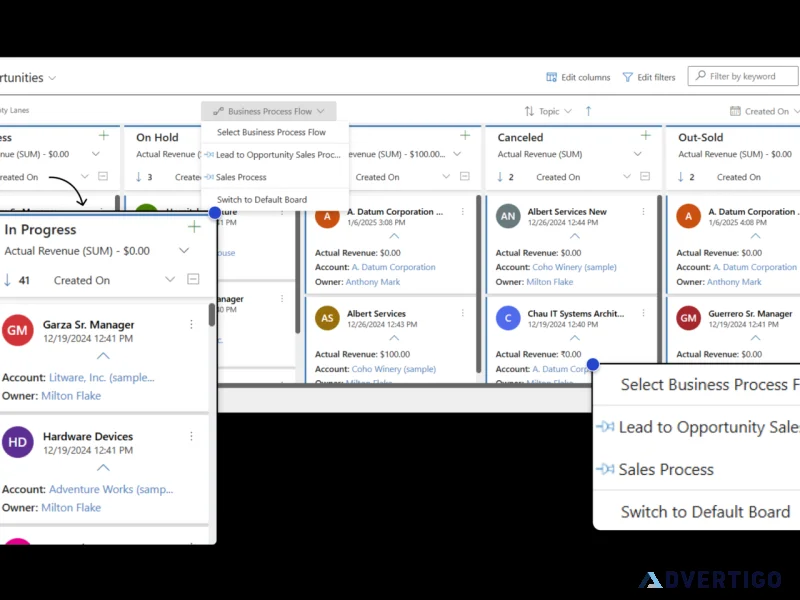Click sort arrow next to 41 in In Progress
800x600 pixels.
point(7,280)
